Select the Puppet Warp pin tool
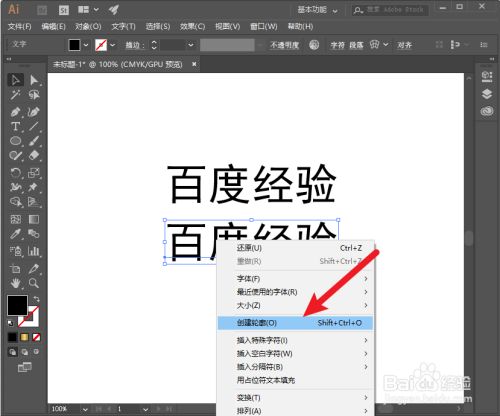 point(34,187)
